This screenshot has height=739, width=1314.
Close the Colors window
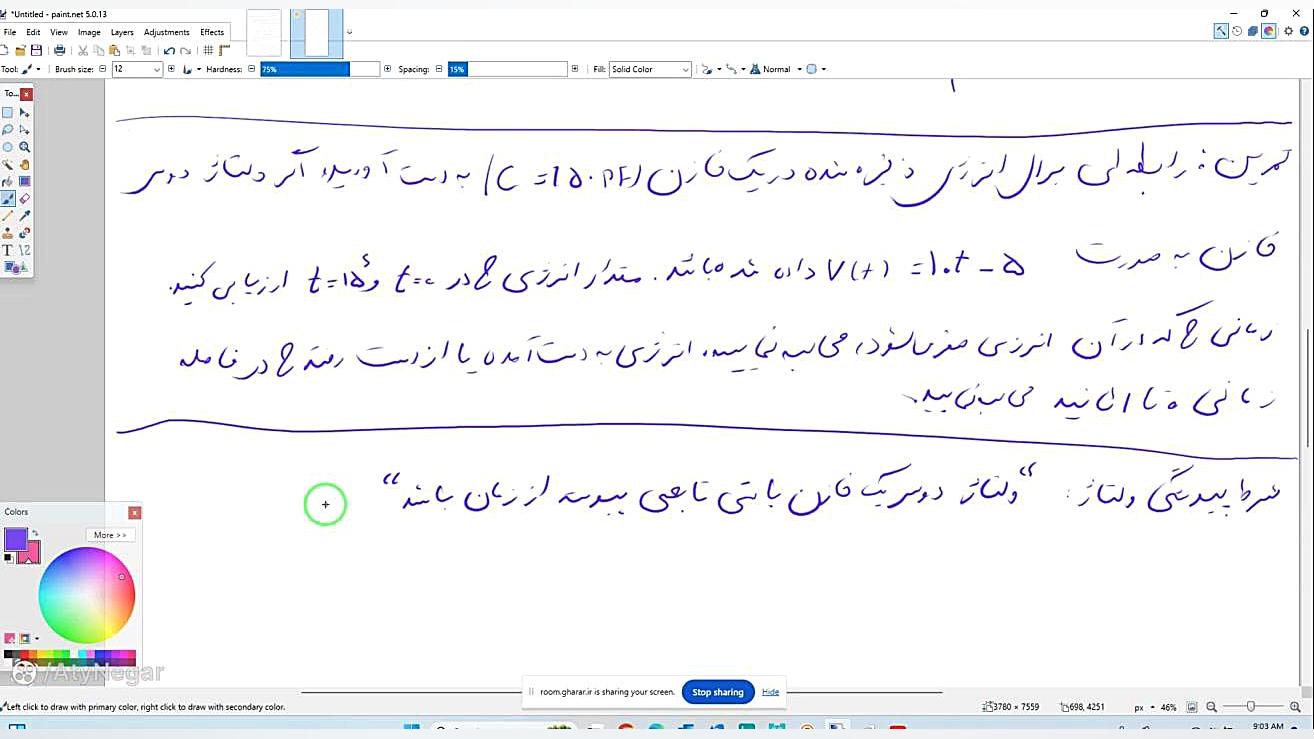click(x=135, y=512)
